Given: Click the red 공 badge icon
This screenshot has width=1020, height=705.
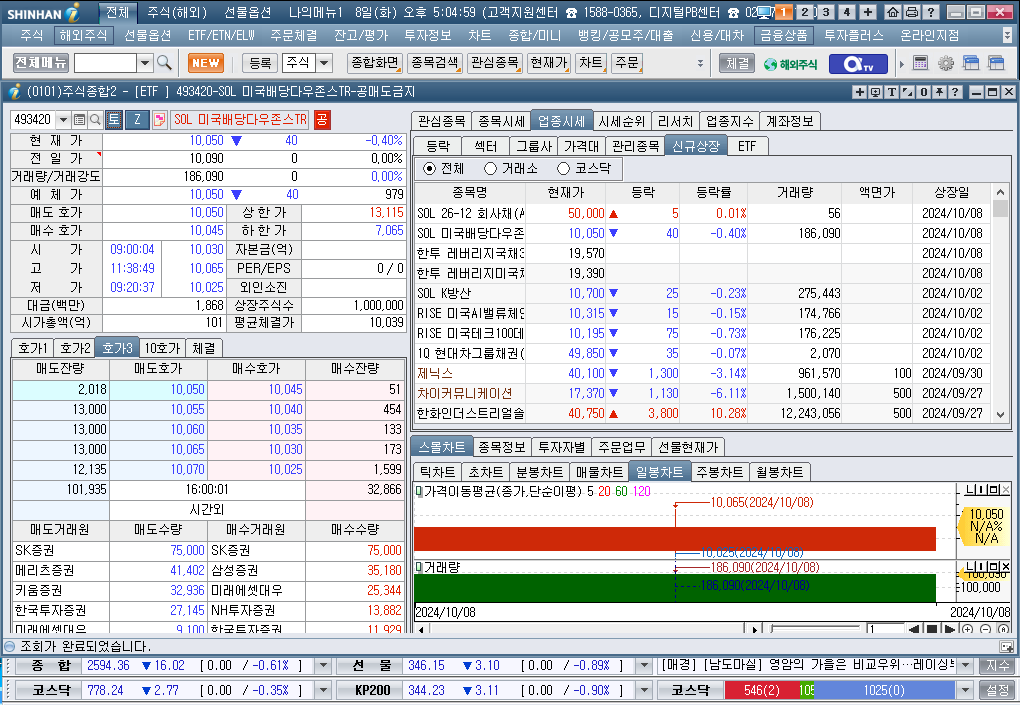Looking at the screenshot, I should tap(322, 120).
